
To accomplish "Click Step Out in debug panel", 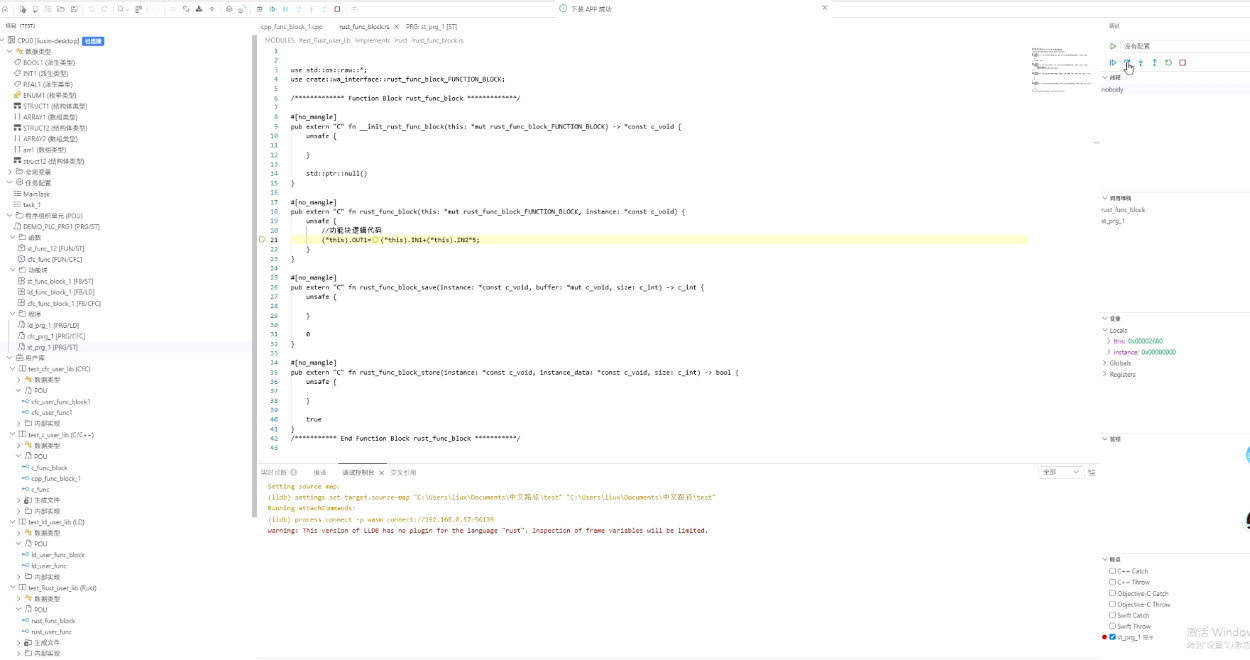I will tap(1155, 62).
